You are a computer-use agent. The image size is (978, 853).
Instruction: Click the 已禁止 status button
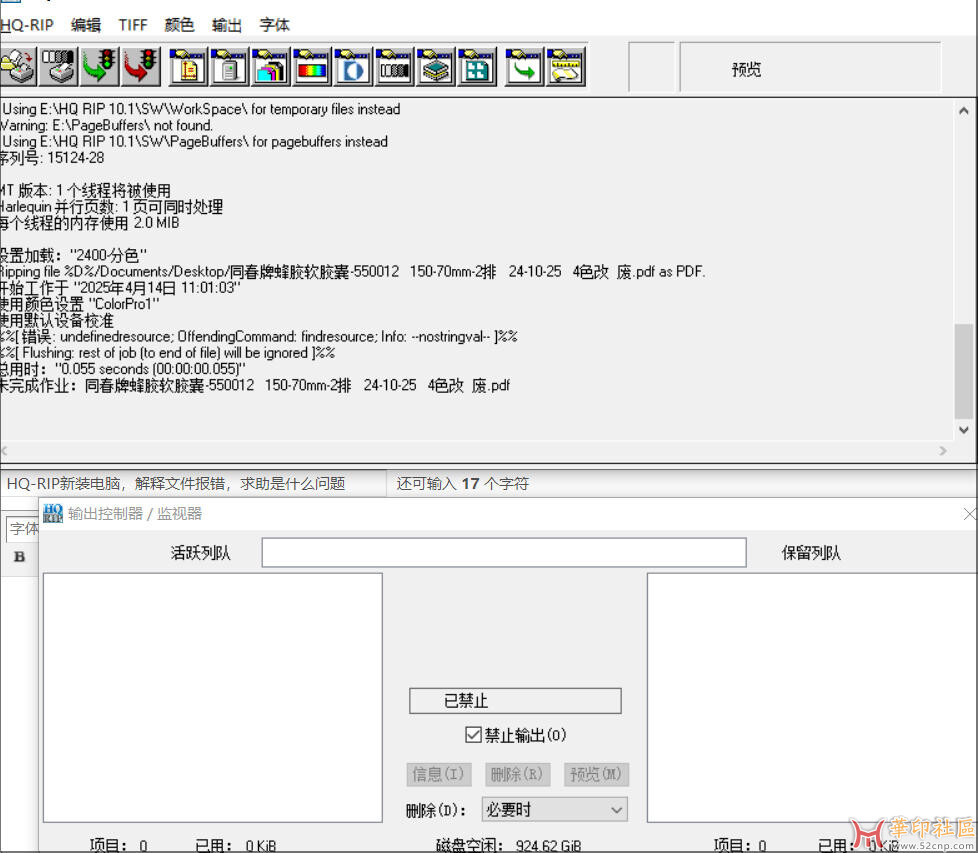[x=515, y=701]
